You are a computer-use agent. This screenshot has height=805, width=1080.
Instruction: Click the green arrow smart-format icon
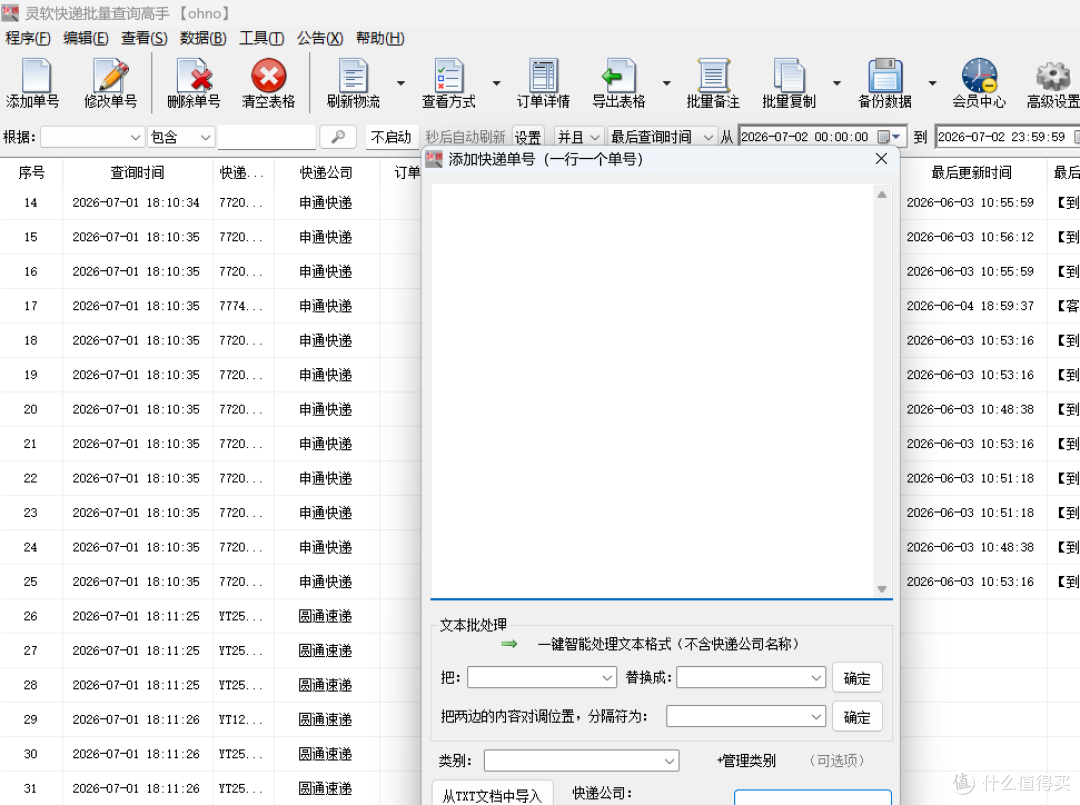(509, 644)
